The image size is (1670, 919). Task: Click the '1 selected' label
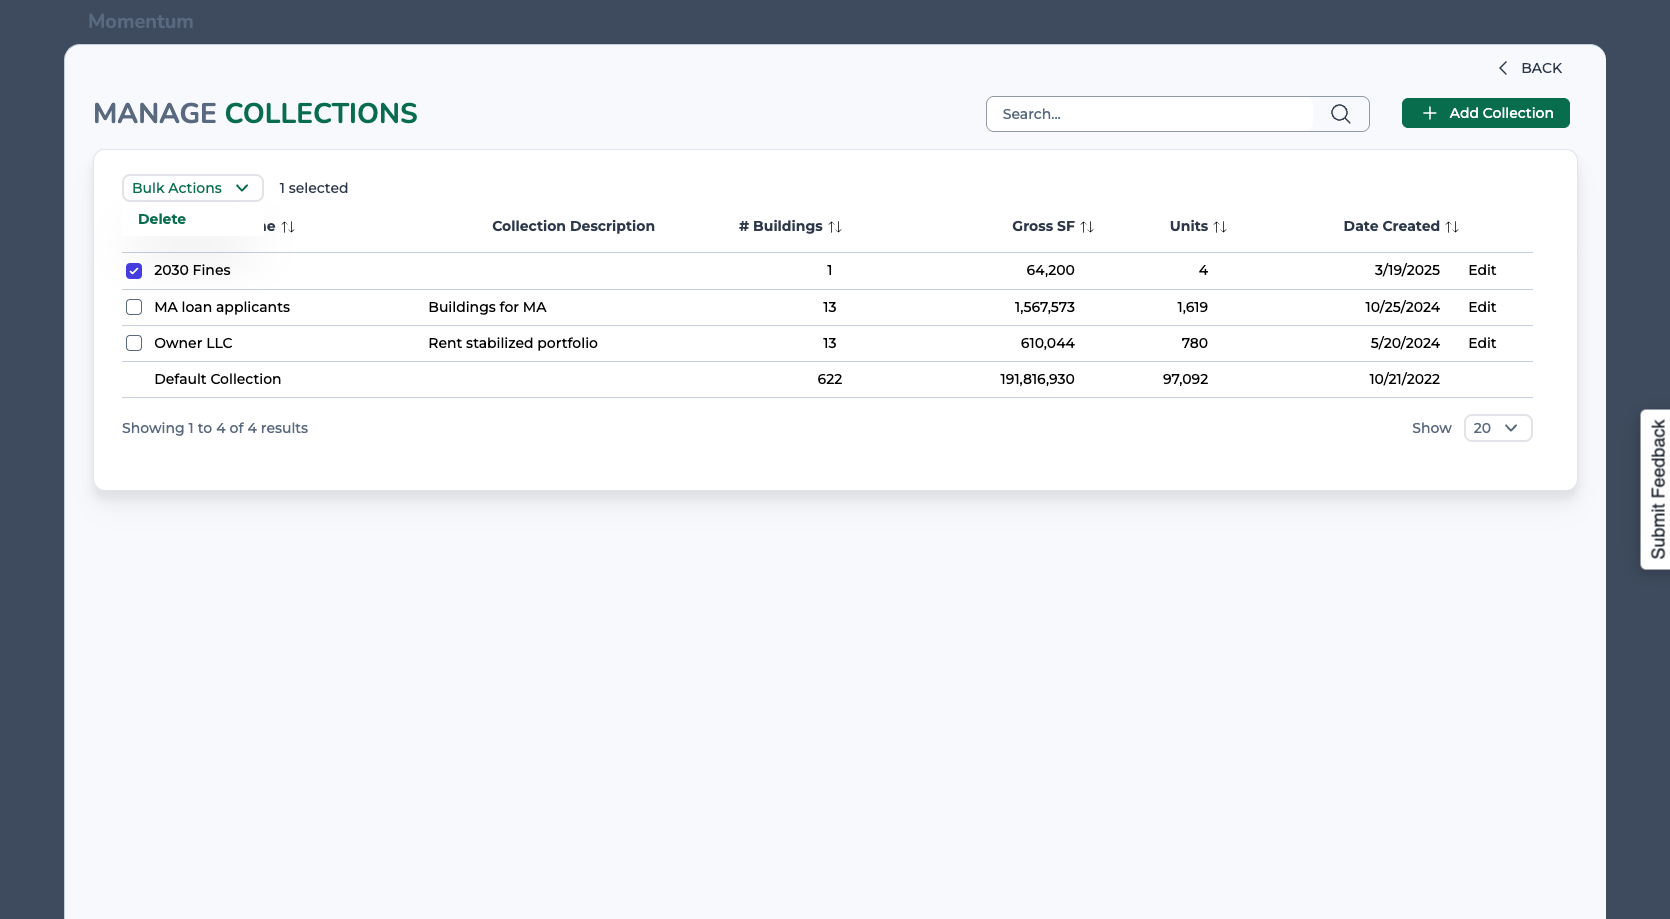(x=314, y=188)
